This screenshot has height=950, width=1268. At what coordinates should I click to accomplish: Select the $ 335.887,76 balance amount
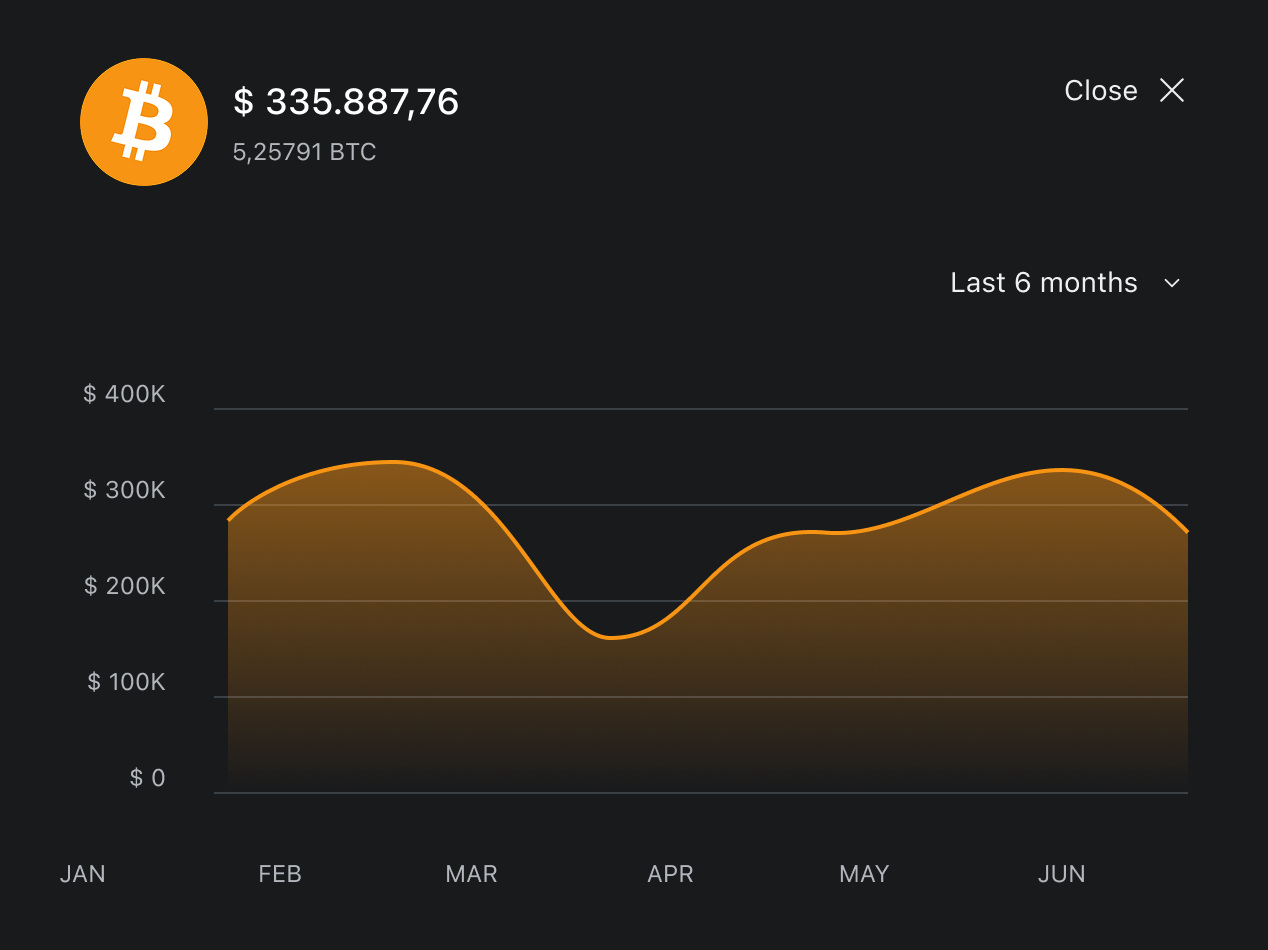point(346,102)
